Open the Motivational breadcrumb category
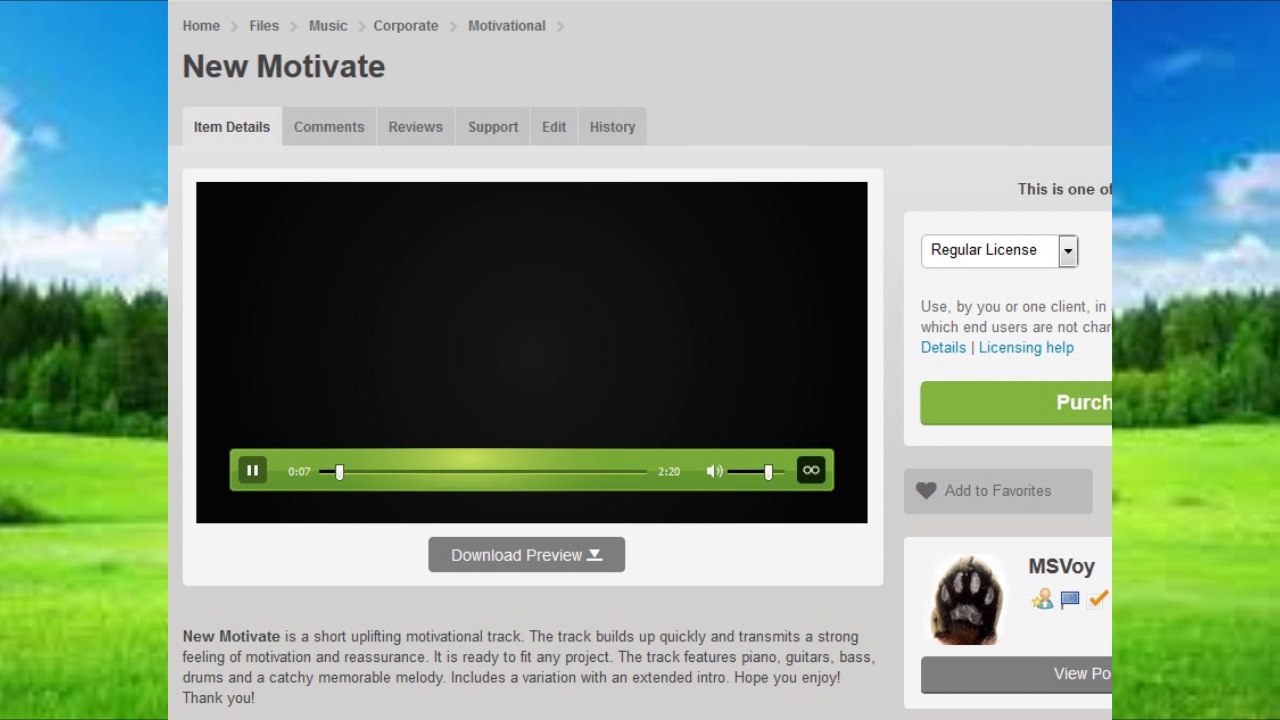This screenshot has height=720, width=1280. click(507, 26)
